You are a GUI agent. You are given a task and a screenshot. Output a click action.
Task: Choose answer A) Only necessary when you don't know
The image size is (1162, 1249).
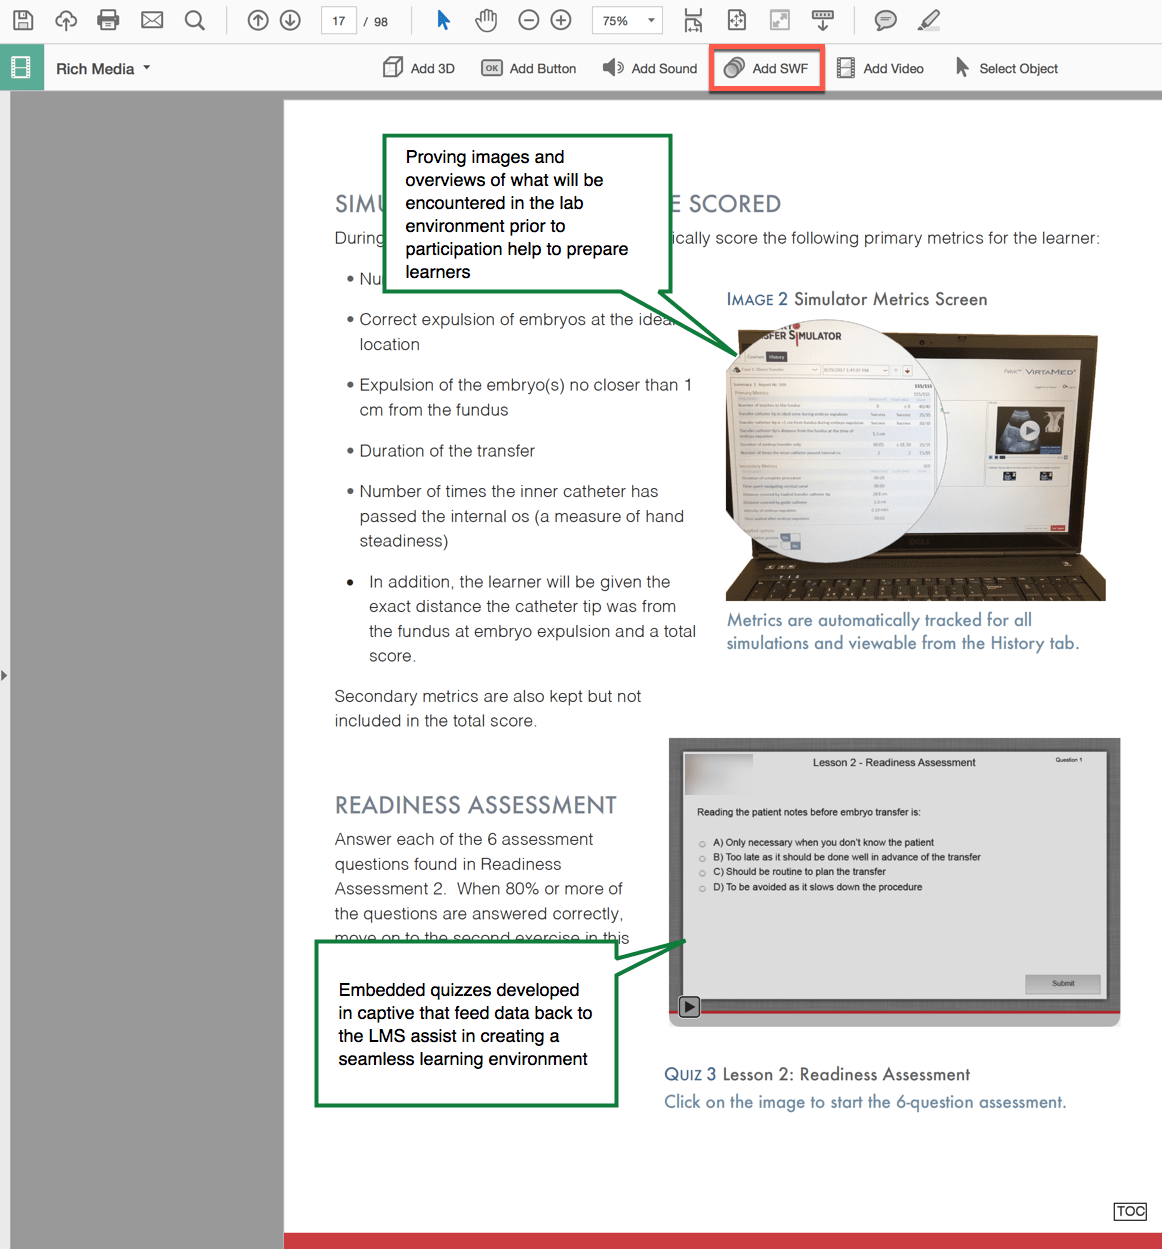tap(701, 842)
